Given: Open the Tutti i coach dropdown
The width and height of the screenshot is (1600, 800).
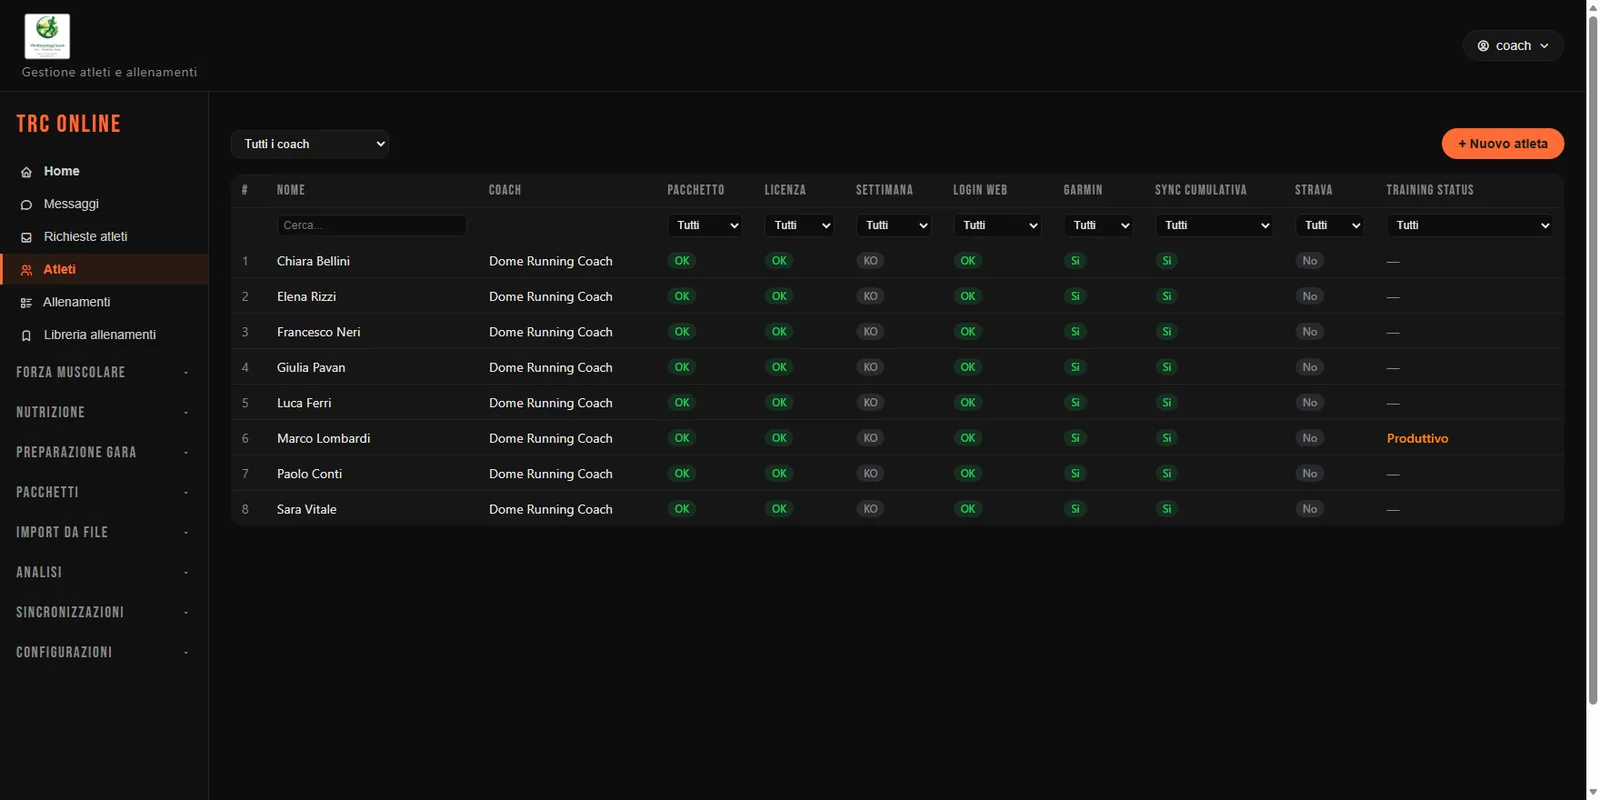Looking at the screenshot, I should tap(310, 144).
